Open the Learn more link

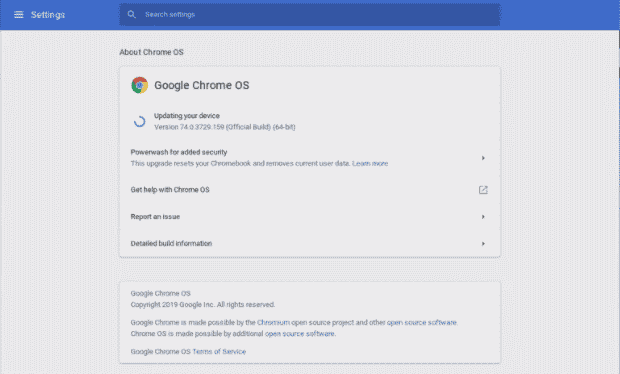coord(370,163)
